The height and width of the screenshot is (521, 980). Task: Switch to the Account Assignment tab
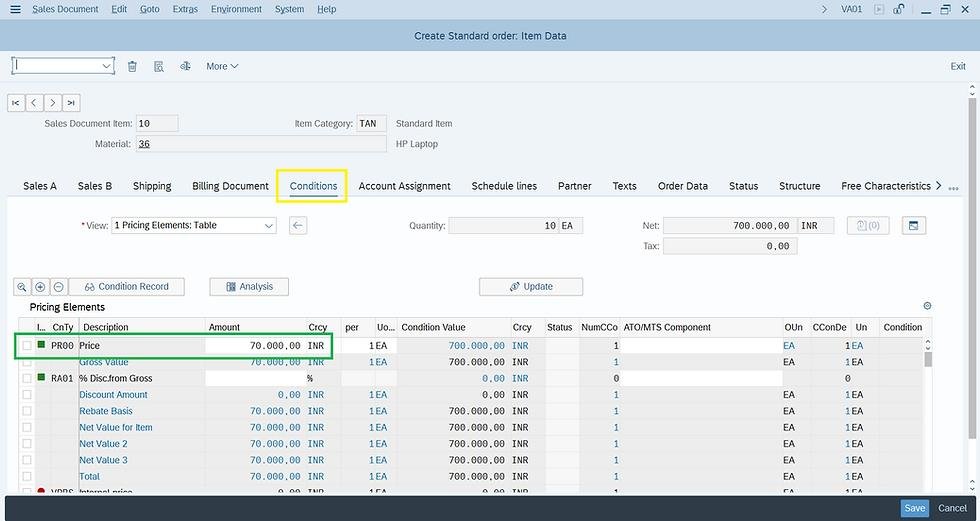404,186
